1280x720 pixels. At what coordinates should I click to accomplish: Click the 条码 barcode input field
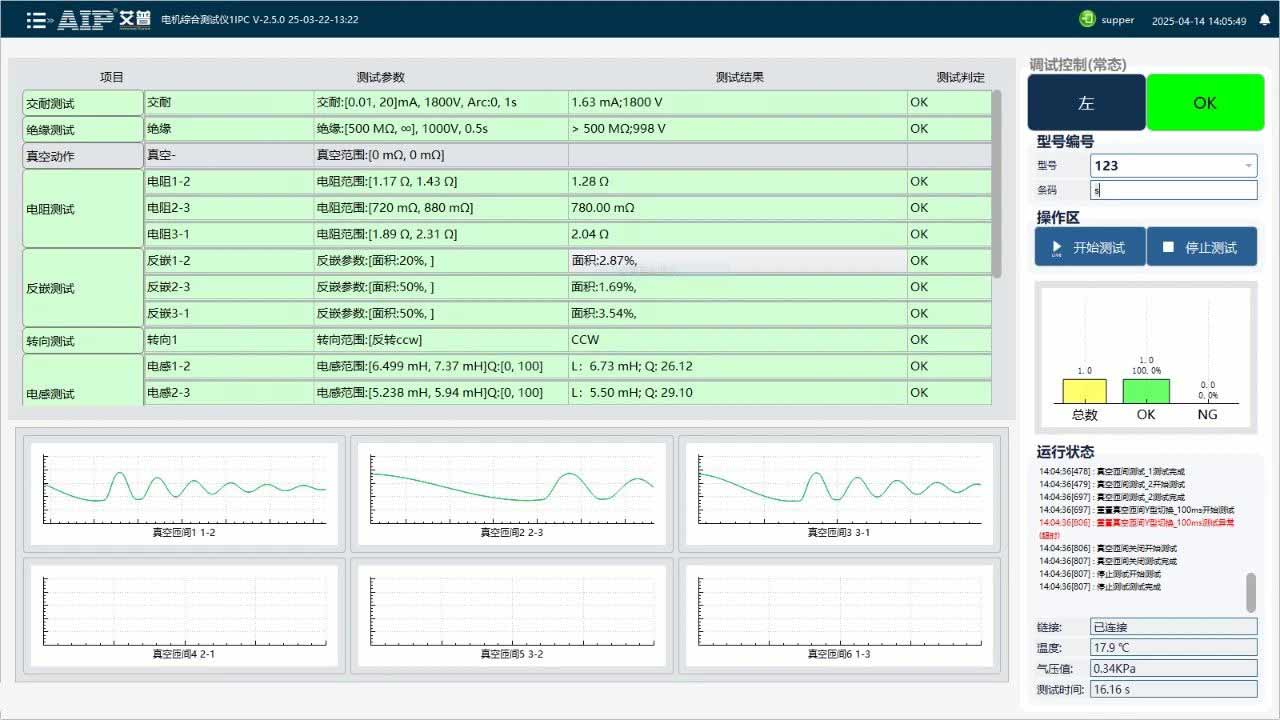coord(1173,189)
